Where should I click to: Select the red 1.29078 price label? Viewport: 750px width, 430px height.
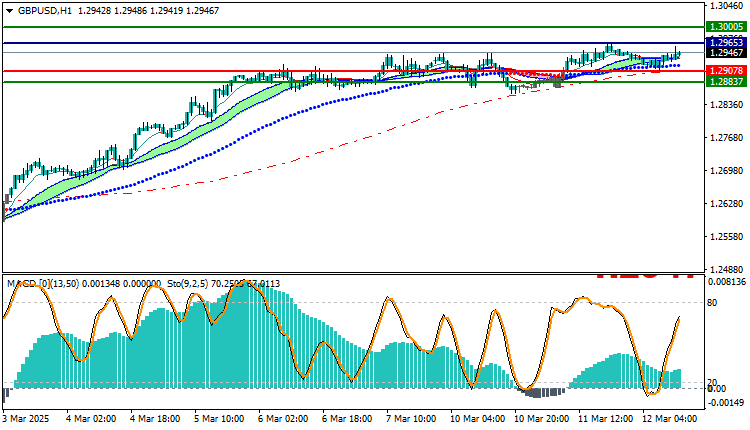point(727,71)
